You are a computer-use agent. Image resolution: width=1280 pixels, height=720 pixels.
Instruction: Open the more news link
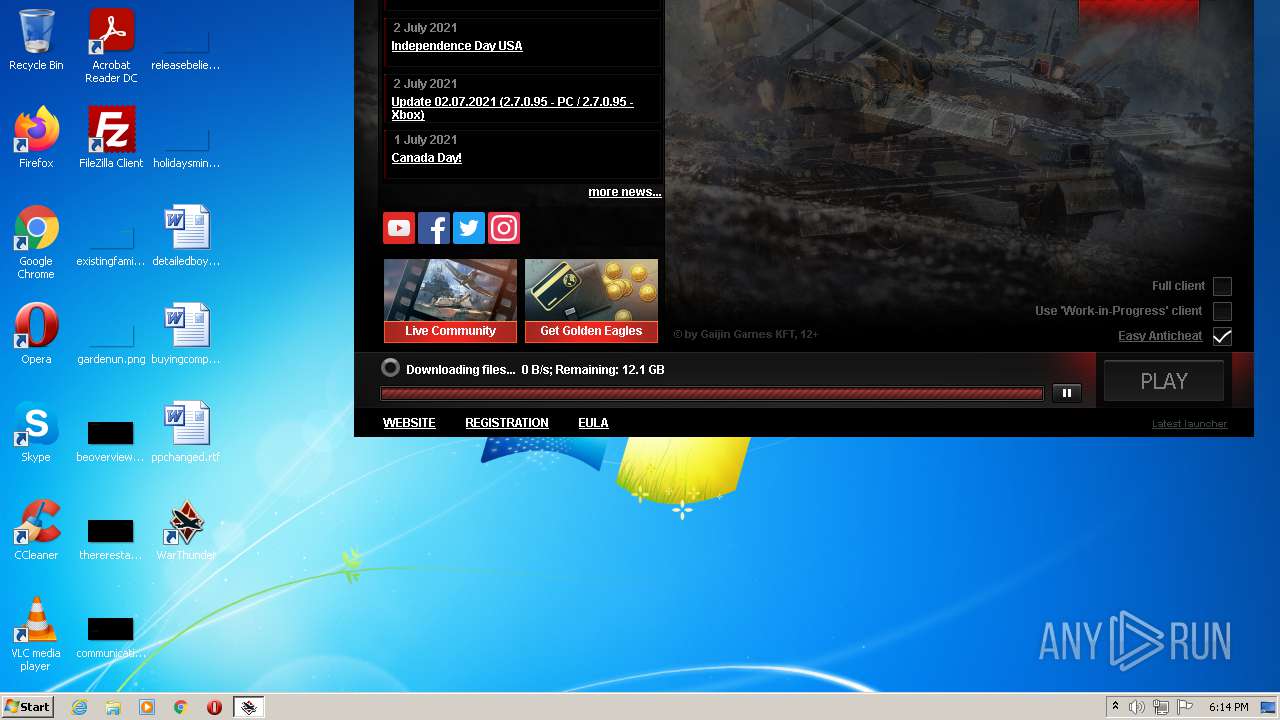[x=625, y=192]
